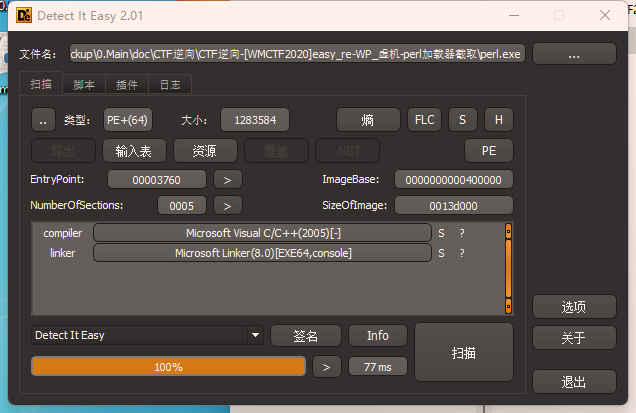Switch to the 脚本 tab
The width and height of the screenshot is (636, 413).
click(x=84, y=84)
